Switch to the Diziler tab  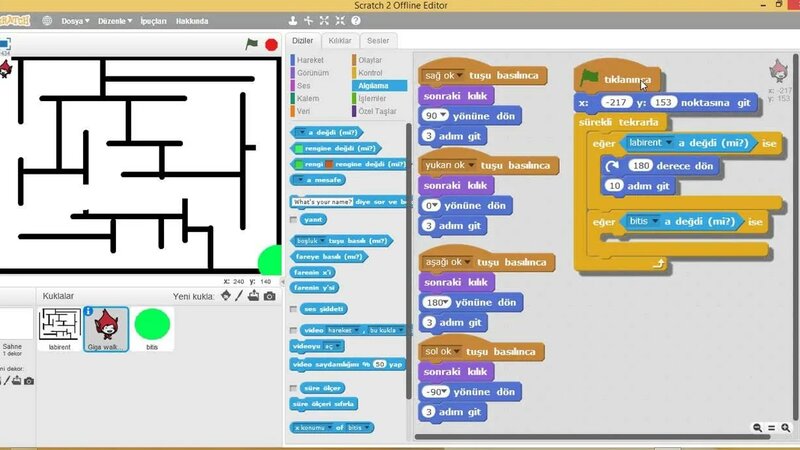click(x=303, y=40)
